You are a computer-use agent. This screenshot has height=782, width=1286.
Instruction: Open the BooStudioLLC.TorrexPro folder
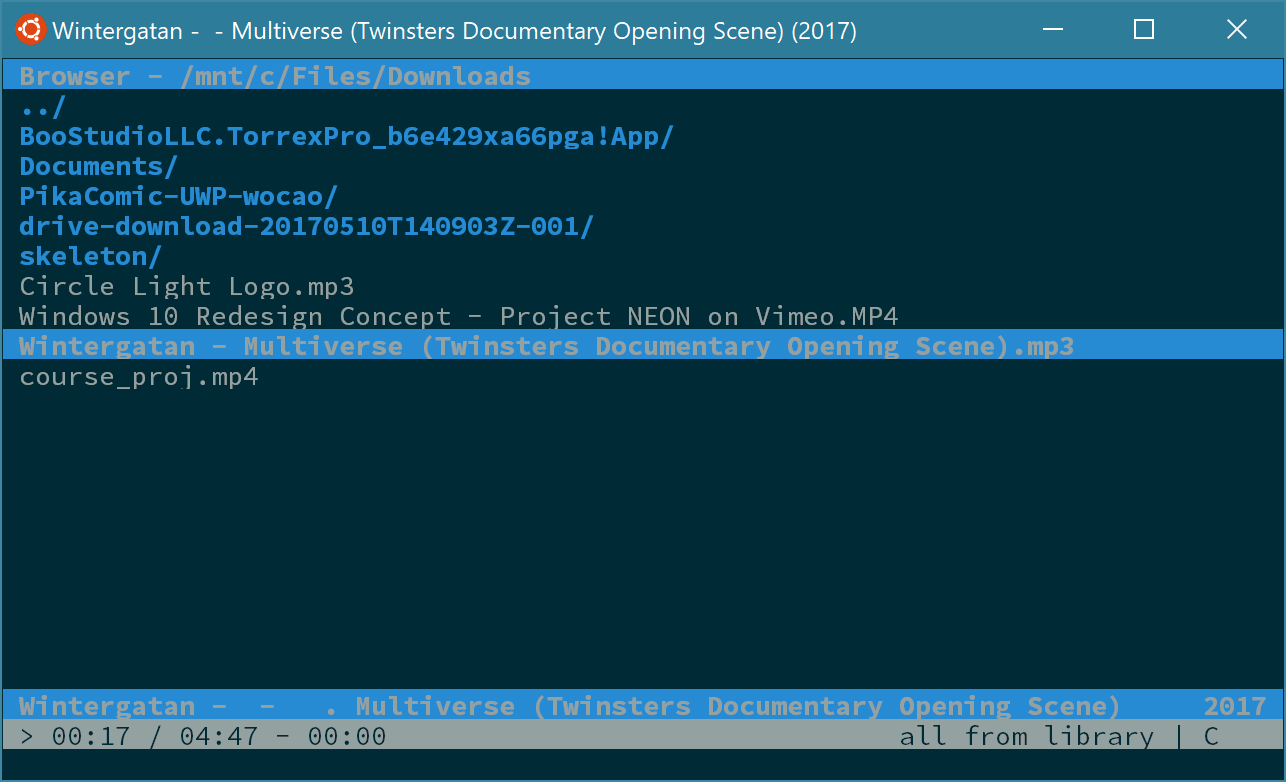346,137
